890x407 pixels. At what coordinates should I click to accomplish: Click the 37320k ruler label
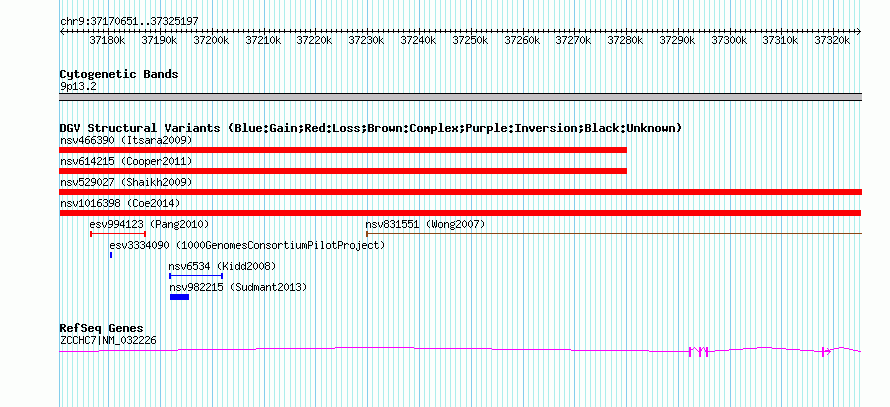coord(833,40)
